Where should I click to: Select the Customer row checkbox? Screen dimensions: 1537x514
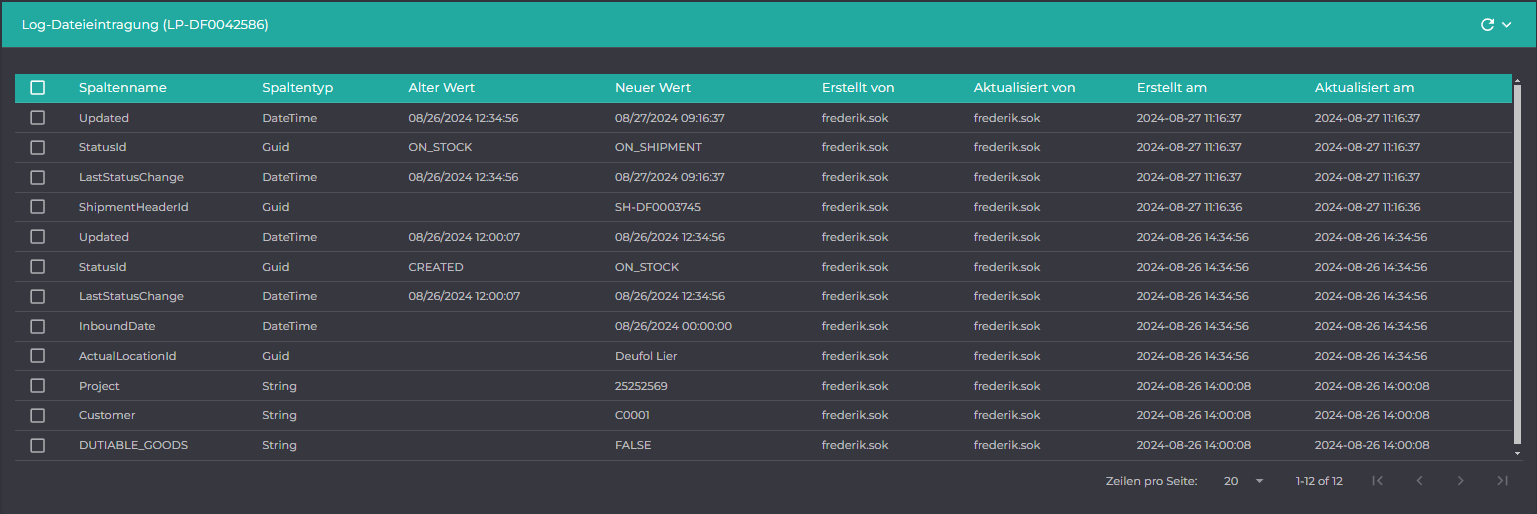pyautogui.click(x=38, y=415)
